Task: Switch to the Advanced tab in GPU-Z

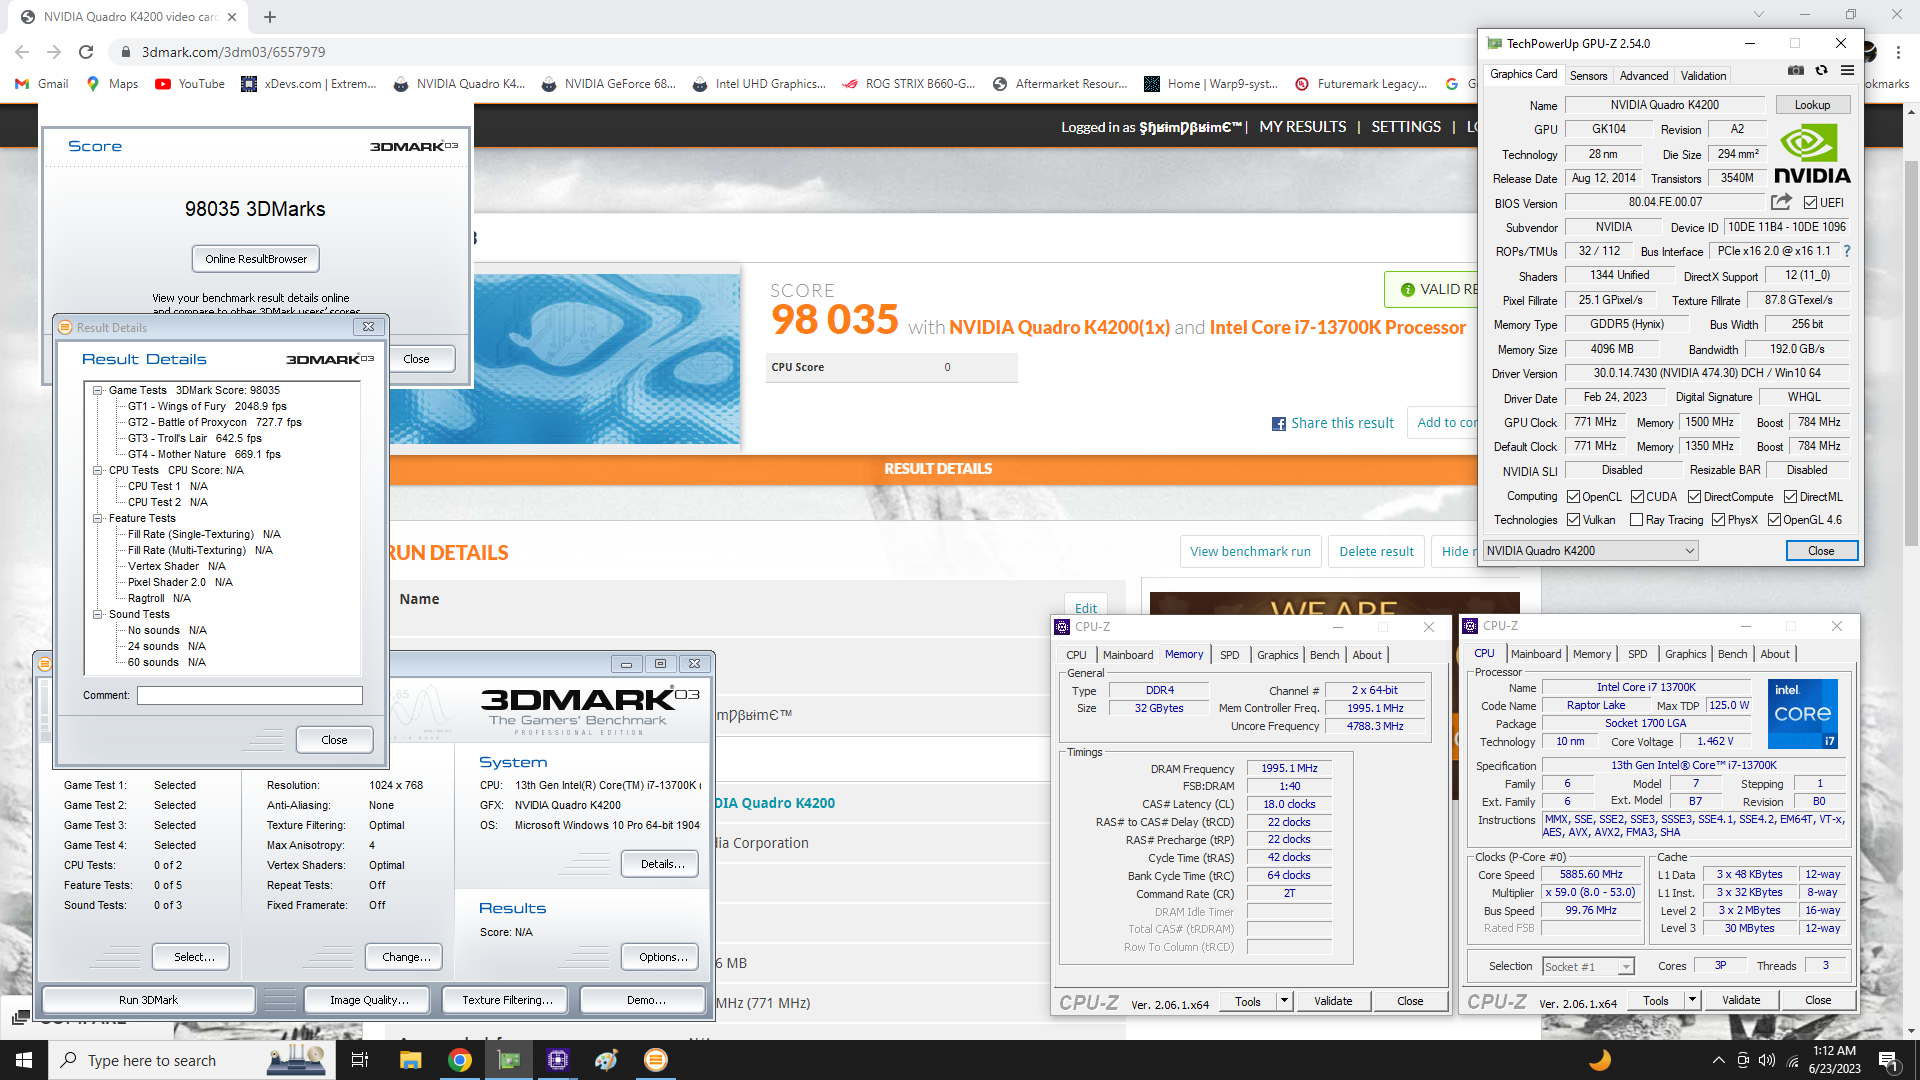Action: [x=1644, y=76]
